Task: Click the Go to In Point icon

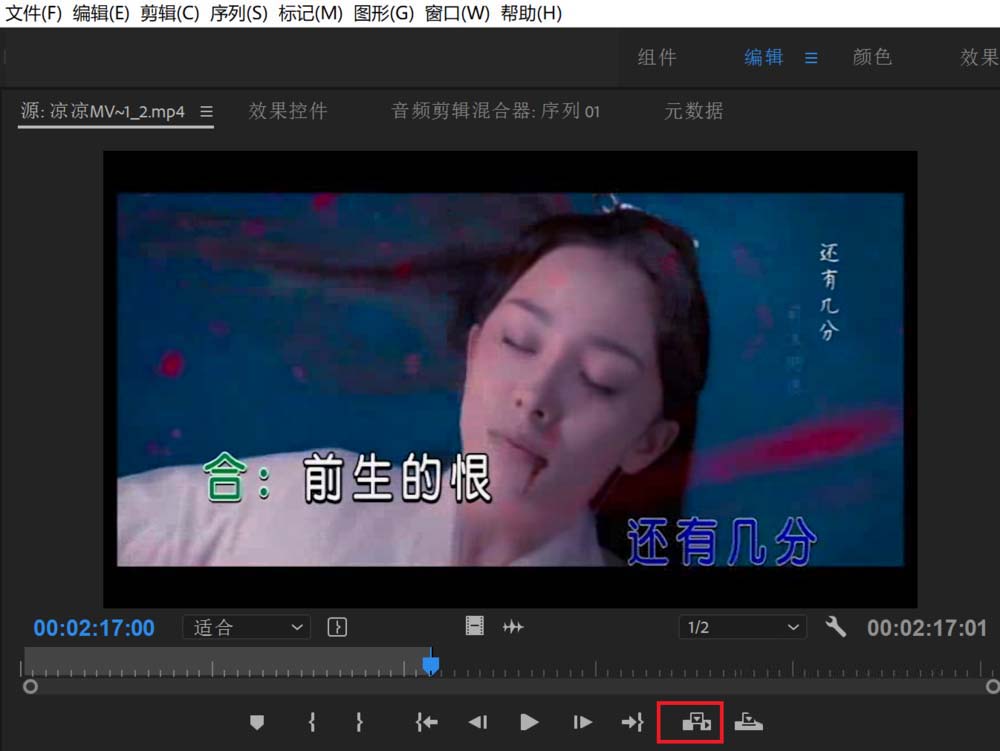Action: [426, 722]
